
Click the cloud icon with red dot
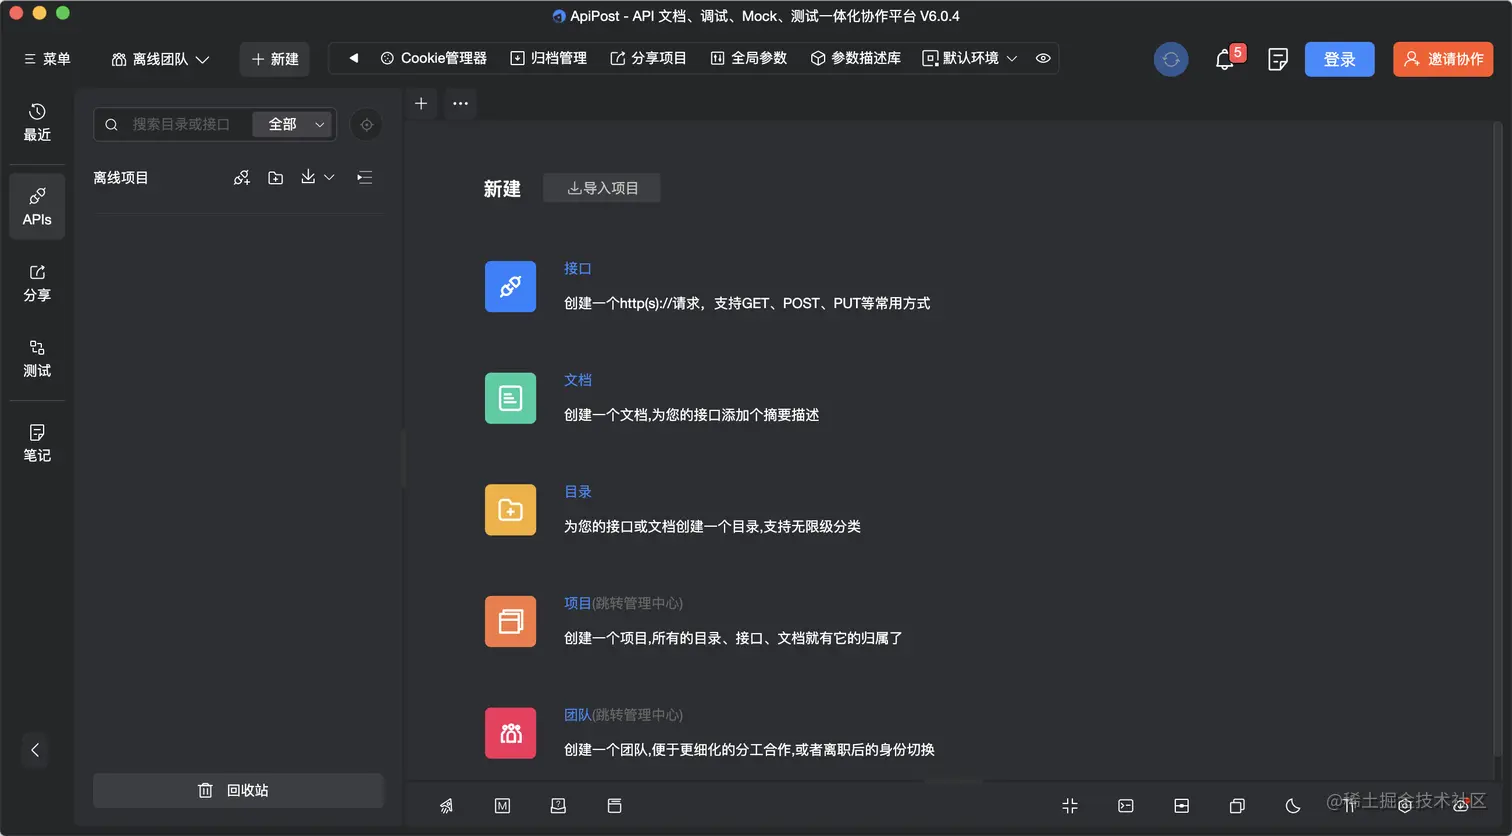(x=1460, y=805)
